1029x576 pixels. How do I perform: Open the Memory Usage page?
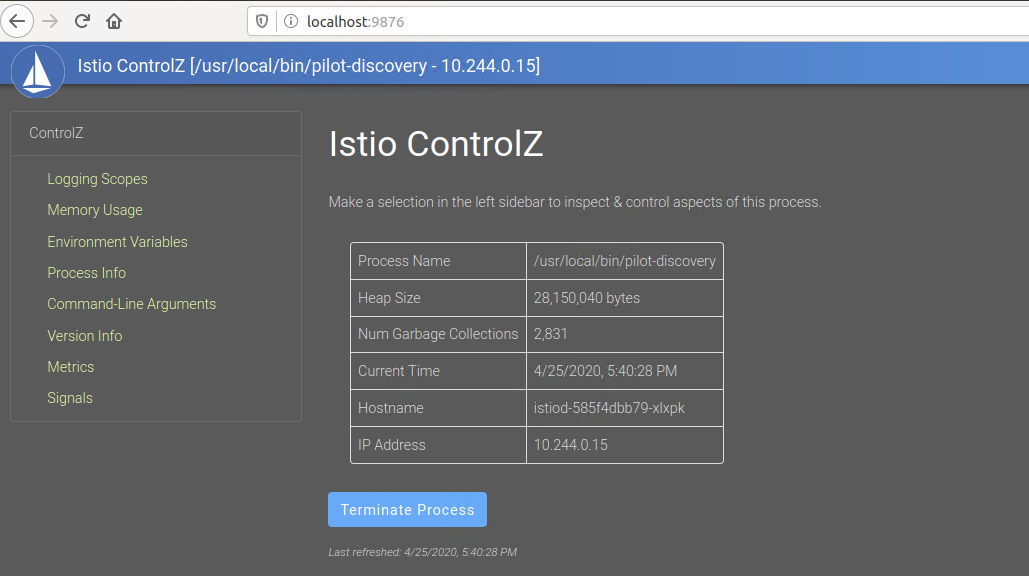95,210
